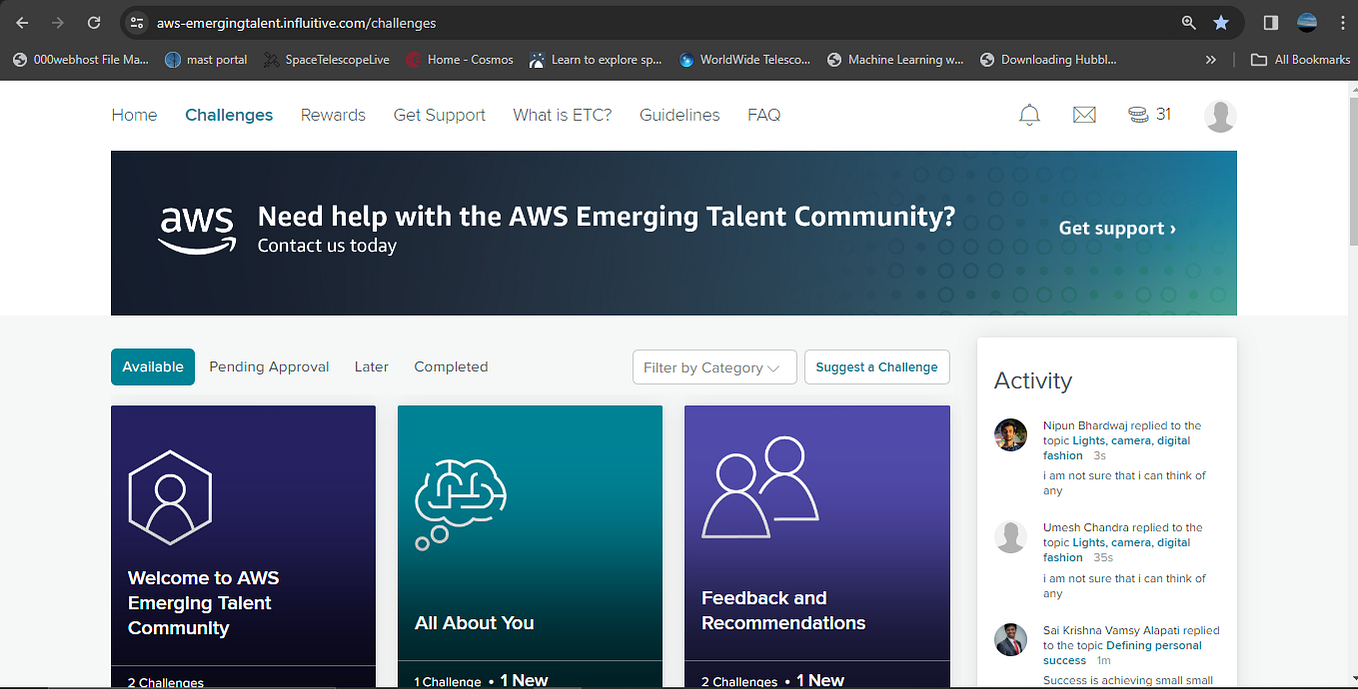Image resolution: width=1358 pixels, height=689 pixels.
Task: Click 'Need help with the AWS Emerging Talent Community?' headline
Action: 606,217
